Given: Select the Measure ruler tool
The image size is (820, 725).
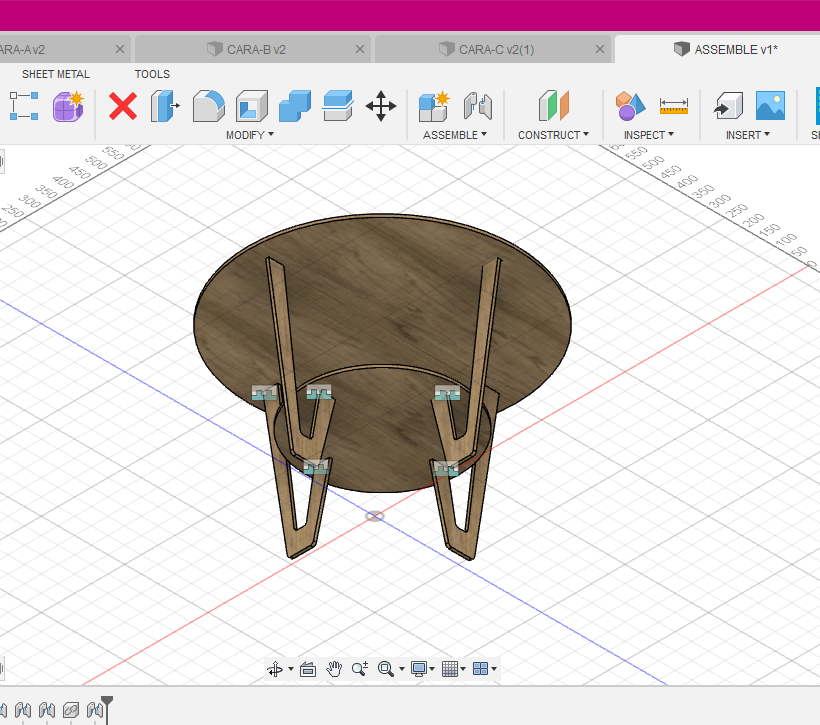Looking at the screenshot, I should click(x=674, y=106).
